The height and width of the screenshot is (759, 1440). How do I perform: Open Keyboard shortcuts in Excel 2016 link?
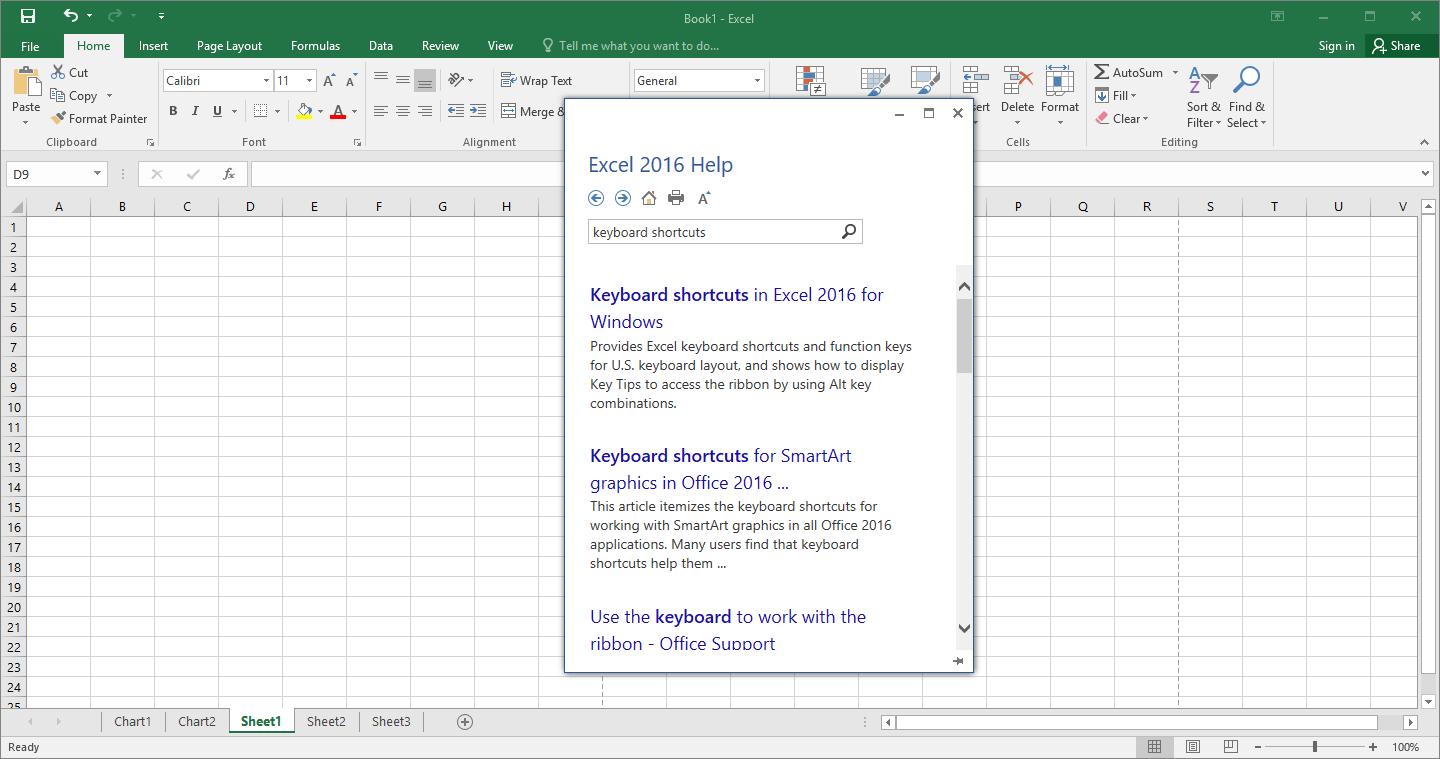[x=737, y=308]
